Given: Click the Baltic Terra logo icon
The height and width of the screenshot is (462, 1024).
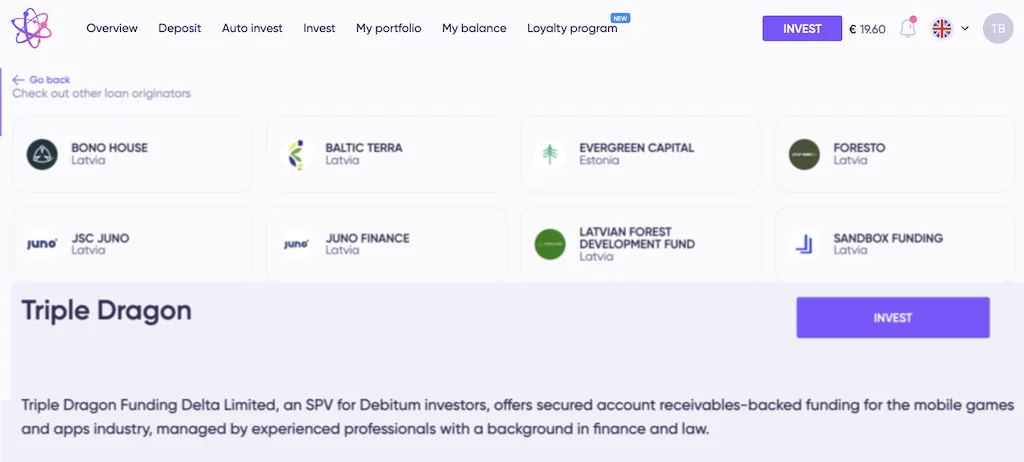Looking at the screenshot, I should [296, 154].
